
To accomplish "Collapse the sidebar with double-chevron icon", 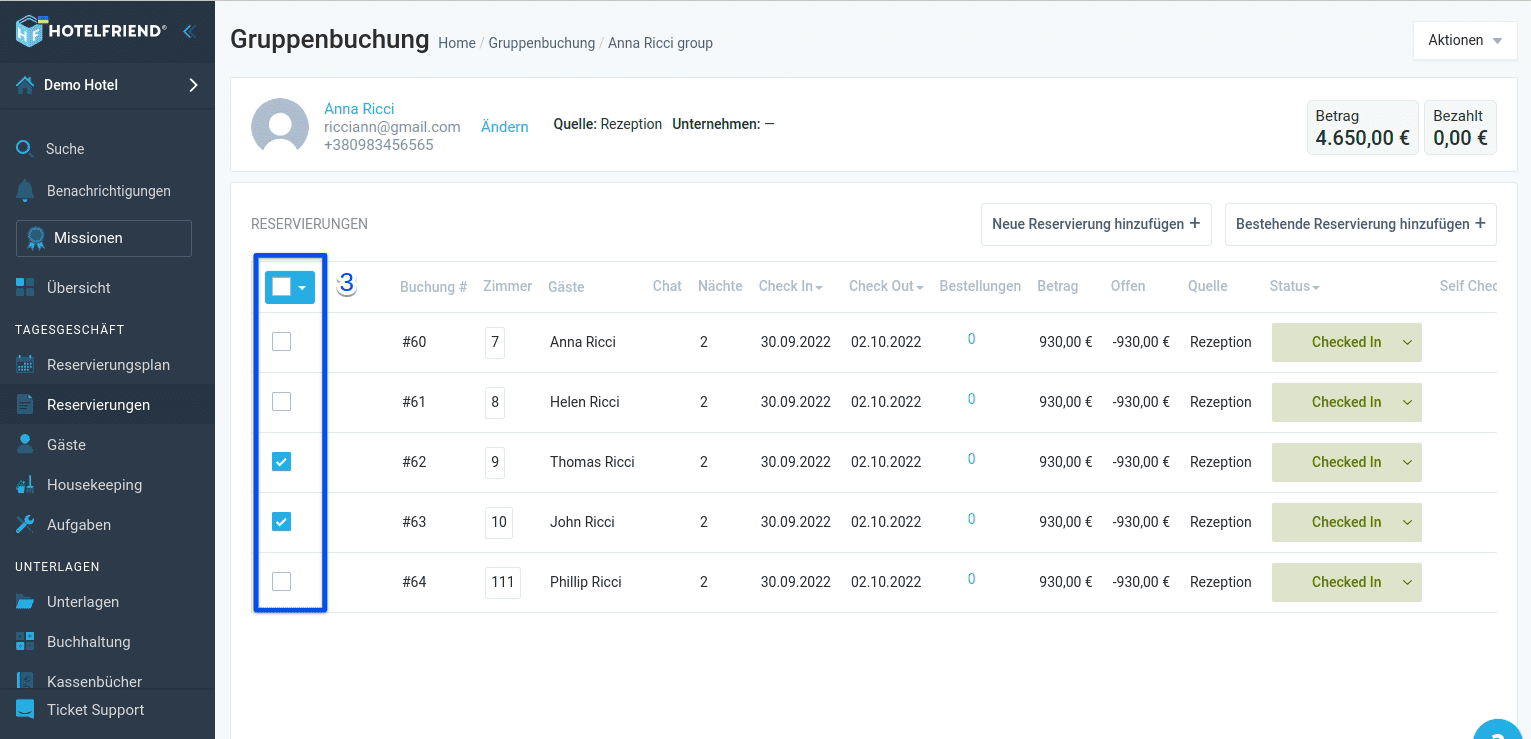I will pyautogui.click(x=188, y=31).
